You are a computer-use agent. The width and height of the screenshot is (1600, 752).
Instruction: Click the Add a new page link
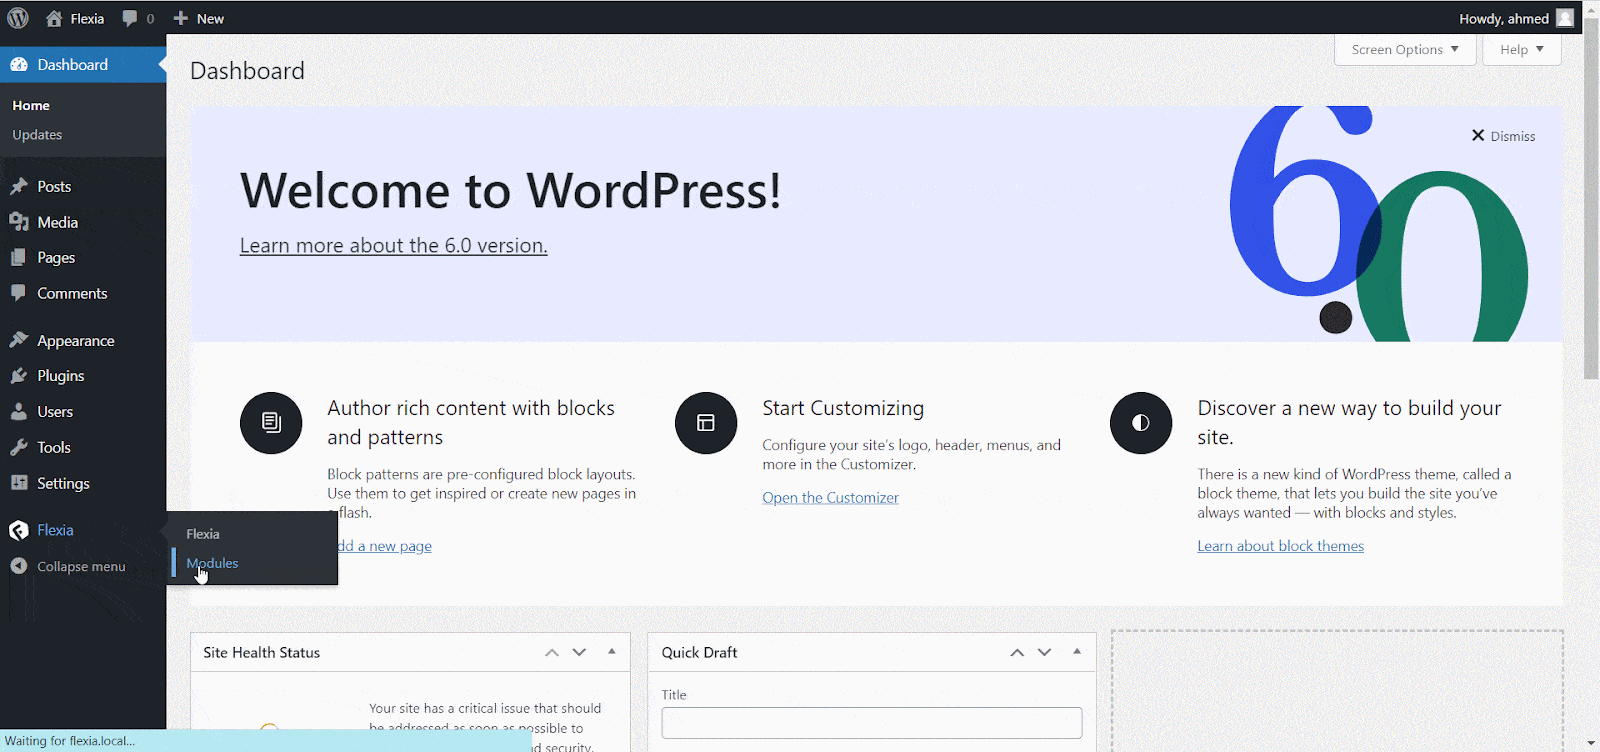point(384,546)
